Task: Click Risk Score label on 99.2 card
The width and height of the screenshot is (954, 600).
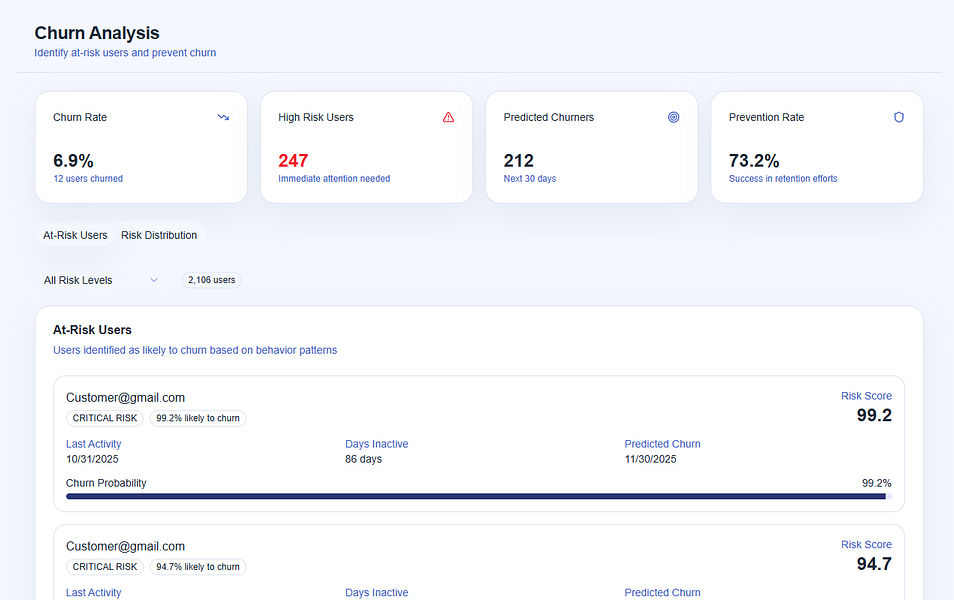Action: pos(866,396)
